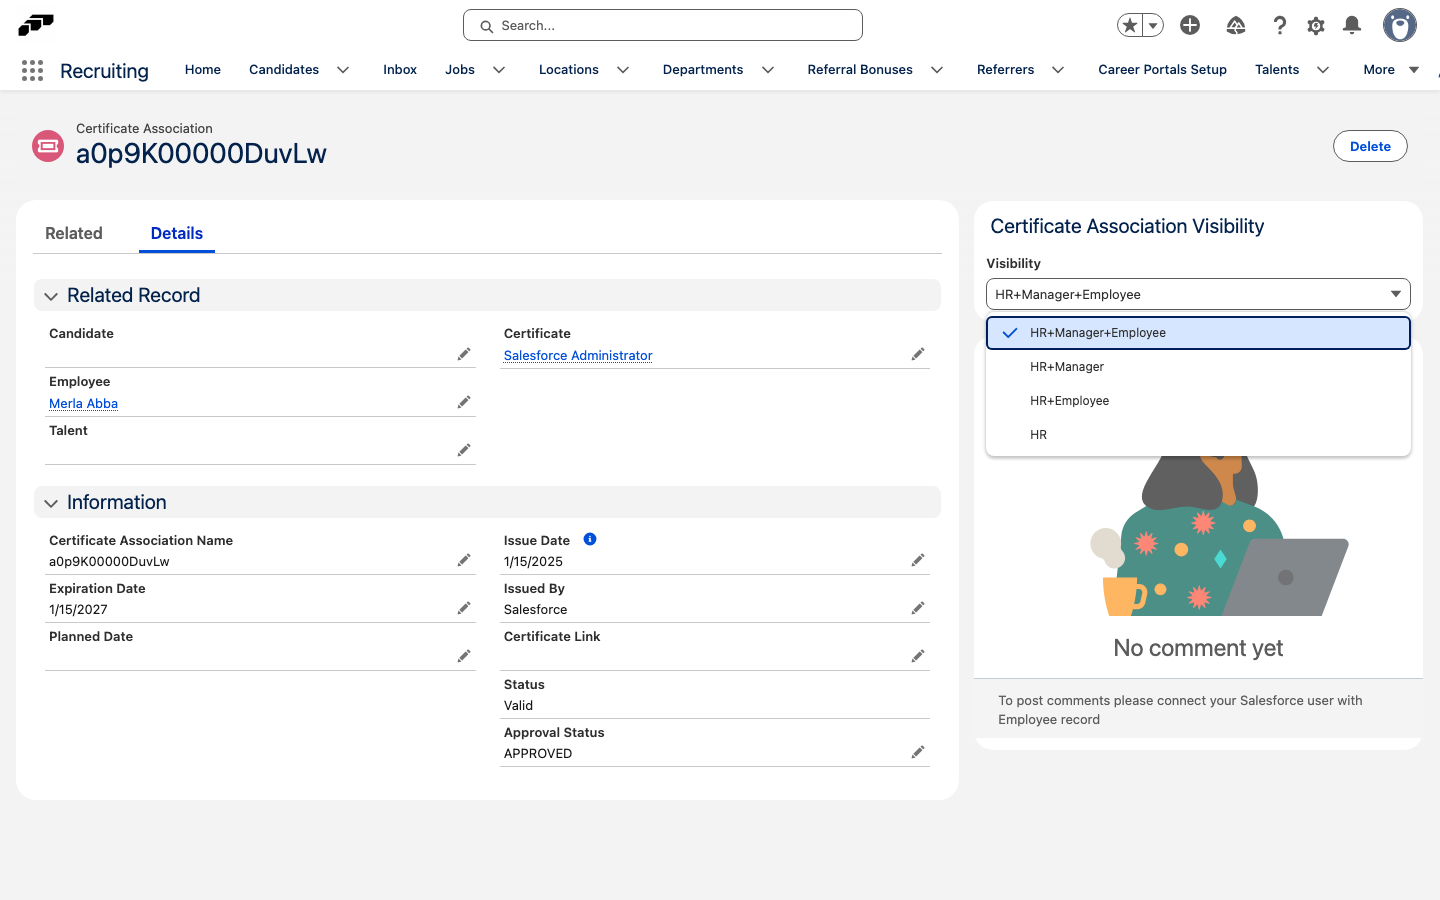Open the Setup gear icon
The height and width of the screenshot is (900, 1440).
pos(1316,25)
